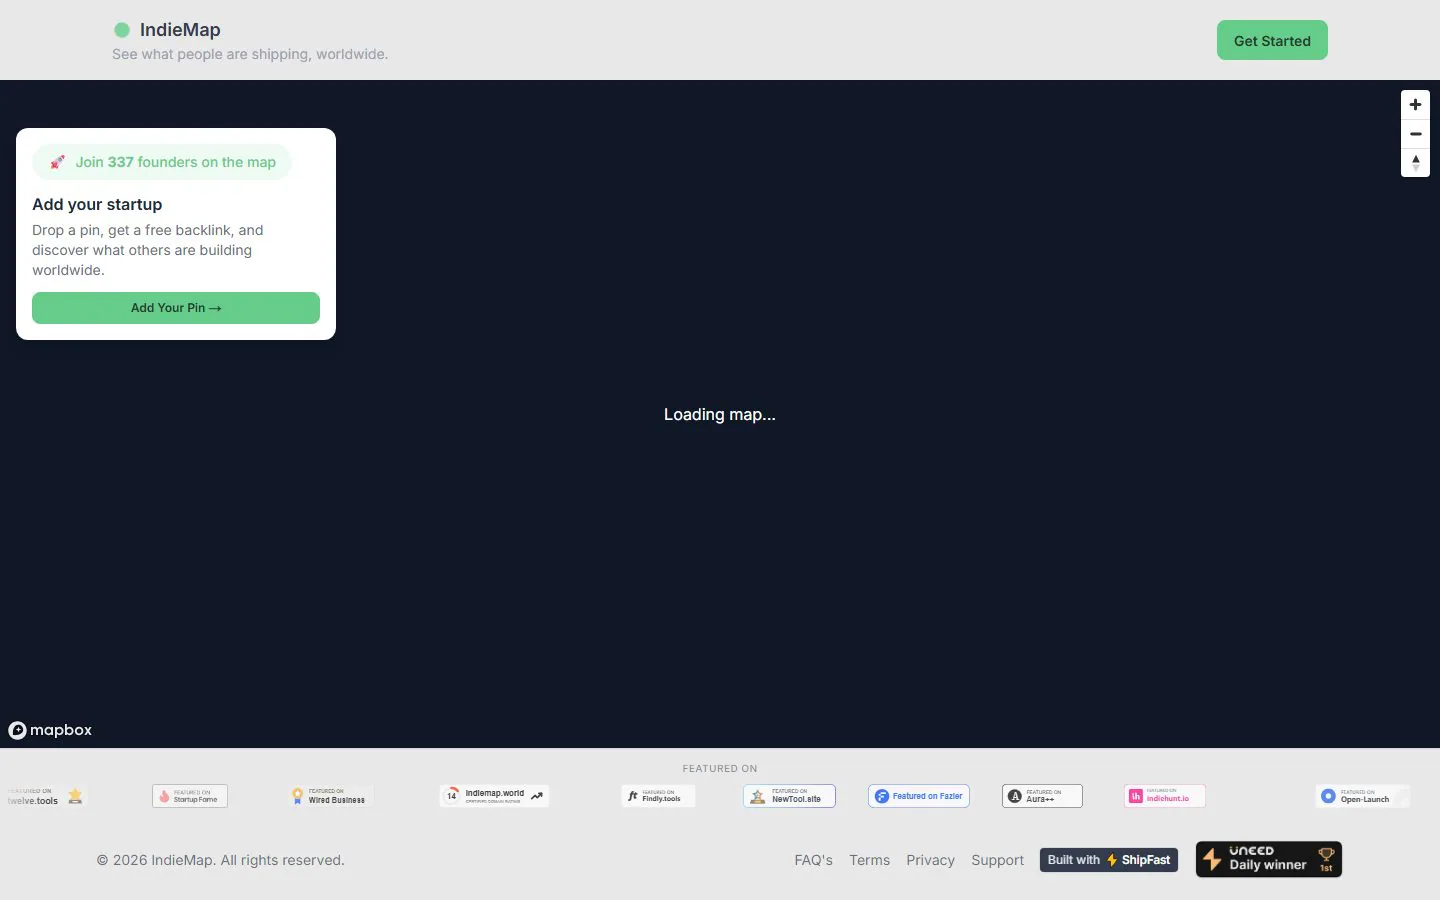
Task: Click the Built with ShipFast badge
Action: [1109, 860]
